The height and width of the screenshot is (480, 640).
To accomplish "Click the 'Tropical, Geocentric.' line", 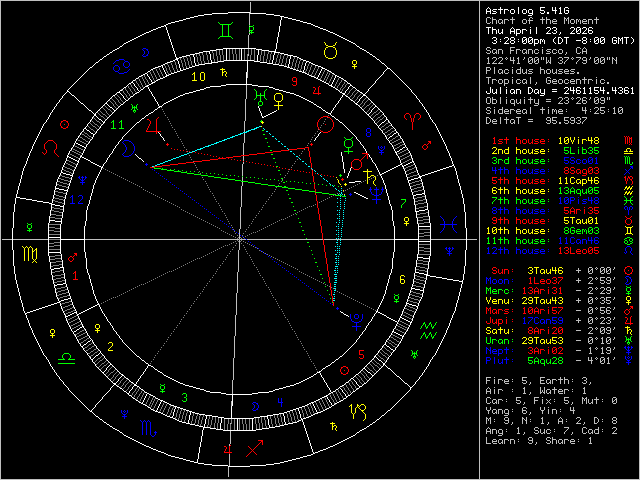I will point(548,81).
